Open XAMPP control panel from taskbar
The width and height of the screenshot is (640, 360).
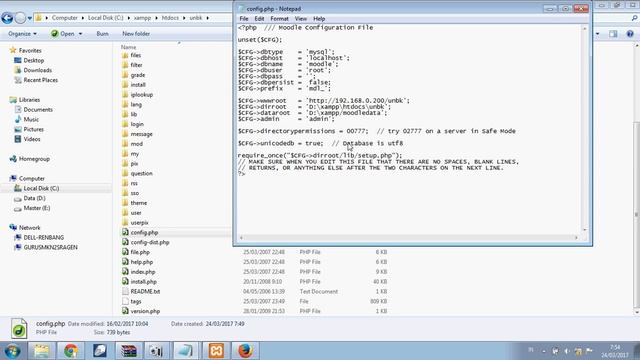[216, 351]
